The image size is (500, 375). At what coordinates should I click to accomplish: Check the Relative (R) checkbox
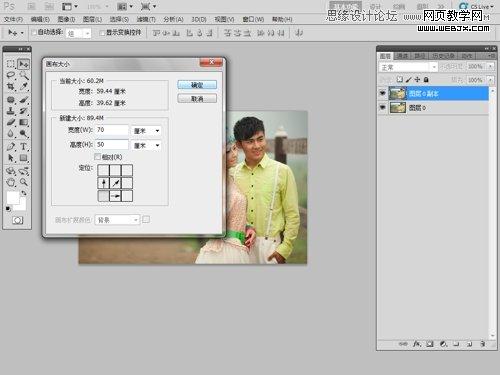click(x=97, y=157)
